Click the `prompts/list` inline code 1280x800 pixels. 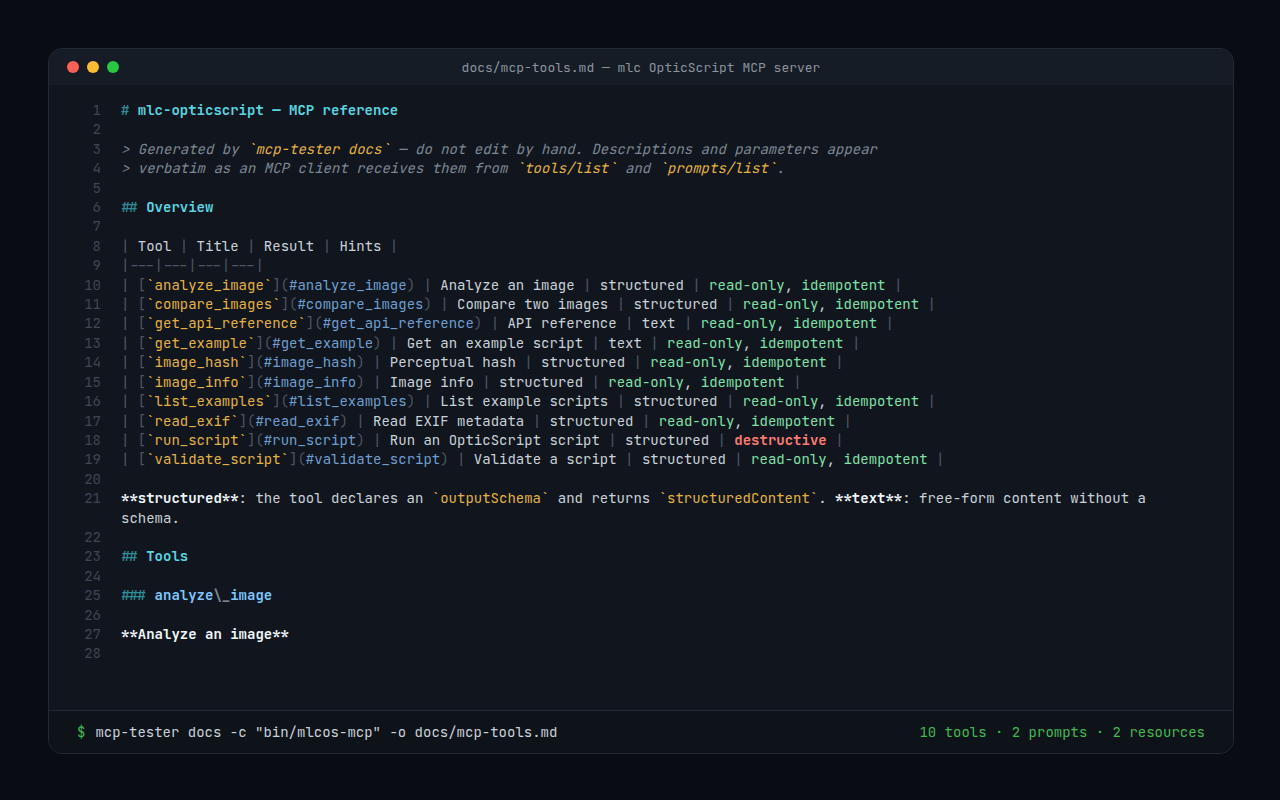point(717,168)
